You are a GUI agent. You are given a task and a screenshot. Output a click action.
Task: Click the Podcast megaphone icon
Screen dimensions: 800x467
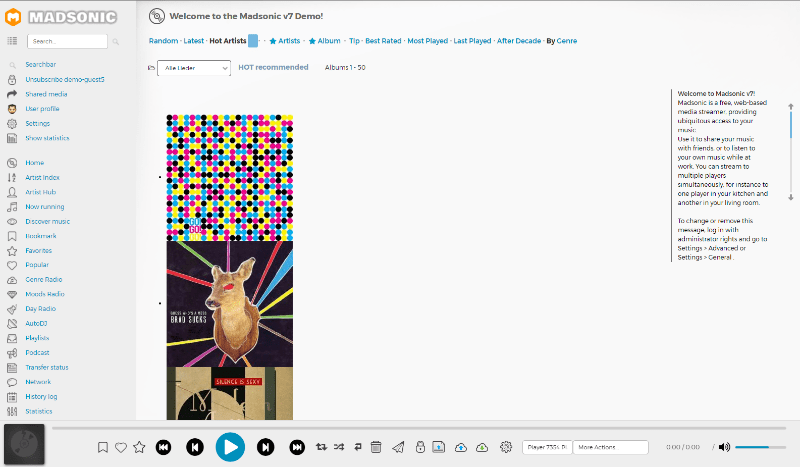[12, 353]
